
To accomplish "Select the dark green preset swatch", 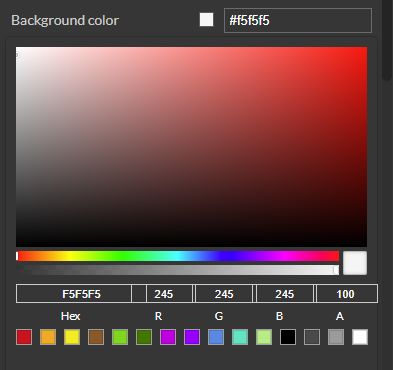I will [x=144, y=337].
